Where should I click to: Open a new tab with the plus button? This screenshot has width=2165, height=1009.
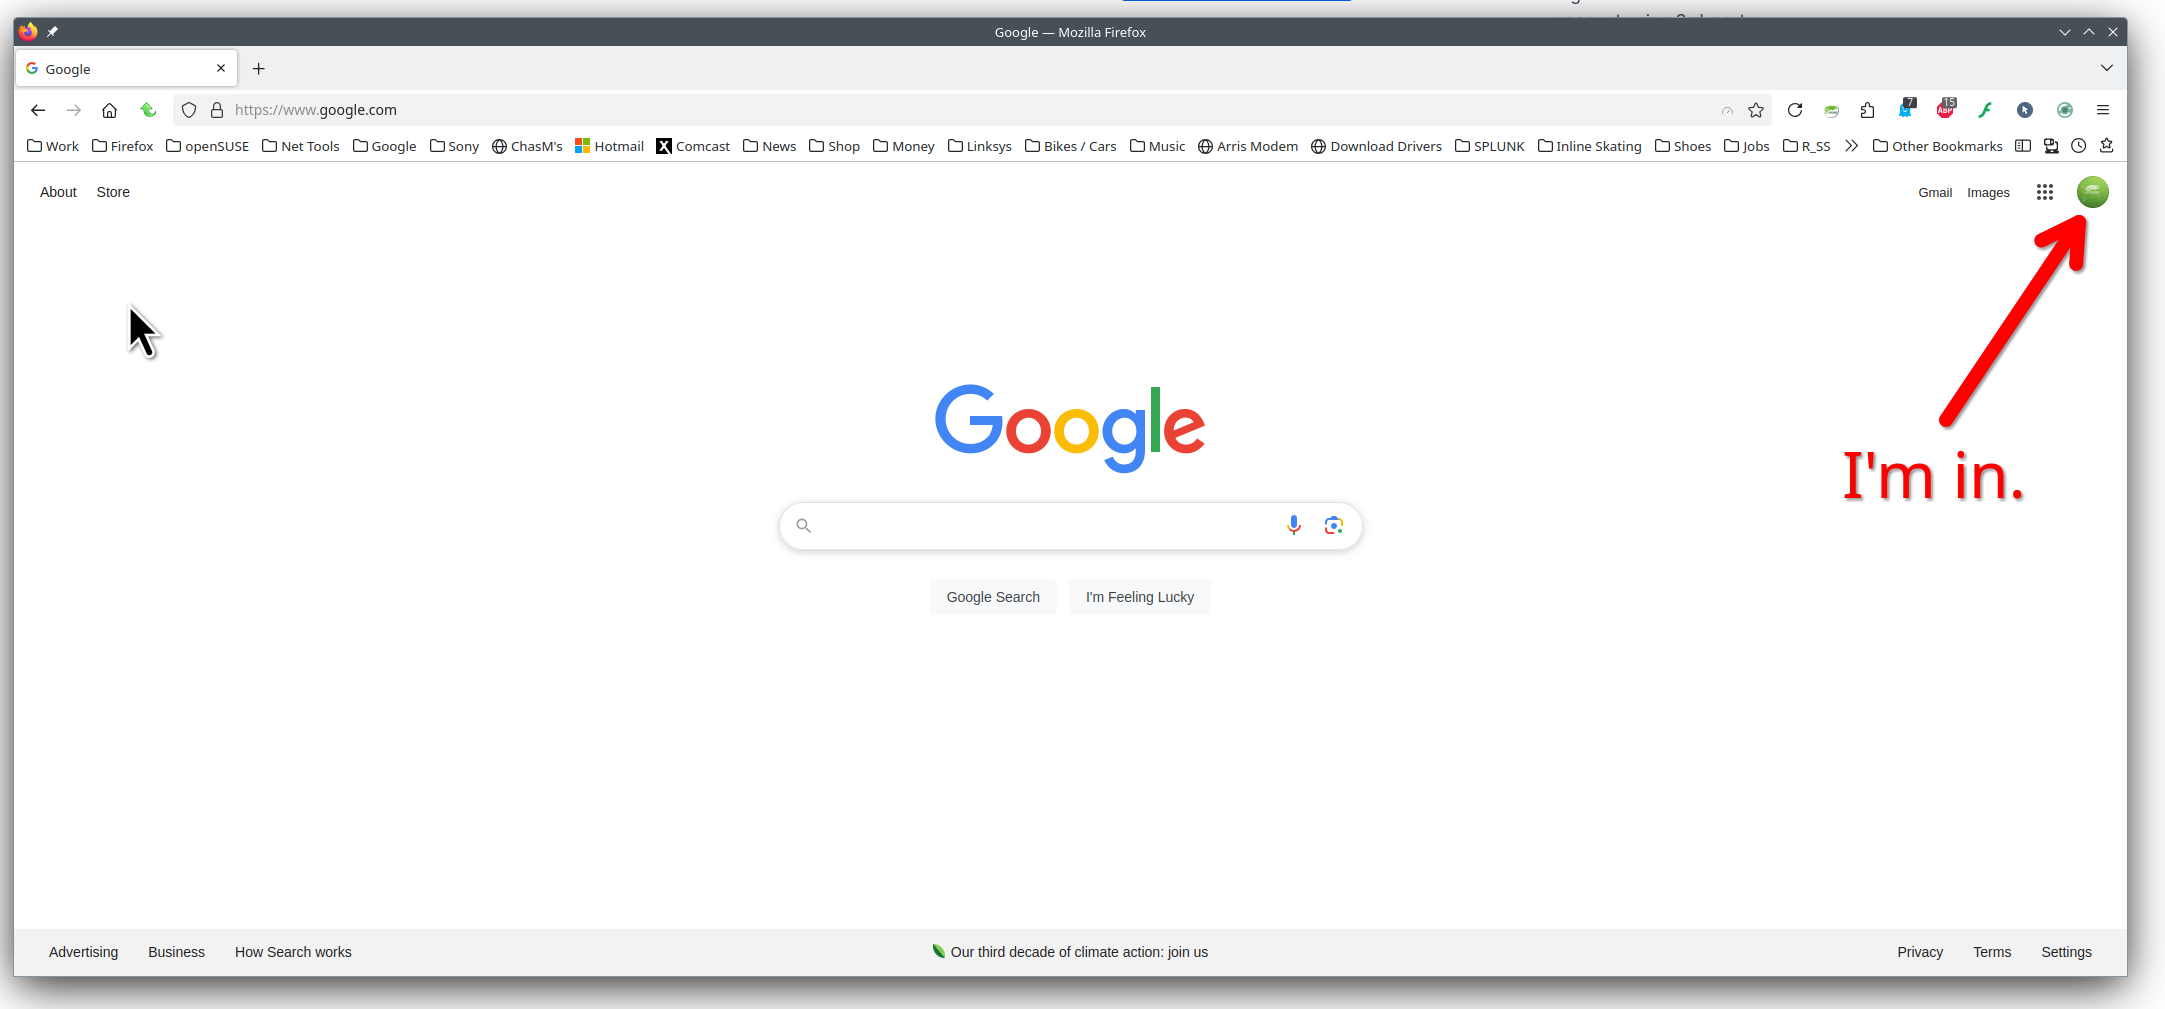(x=259, y=68)
